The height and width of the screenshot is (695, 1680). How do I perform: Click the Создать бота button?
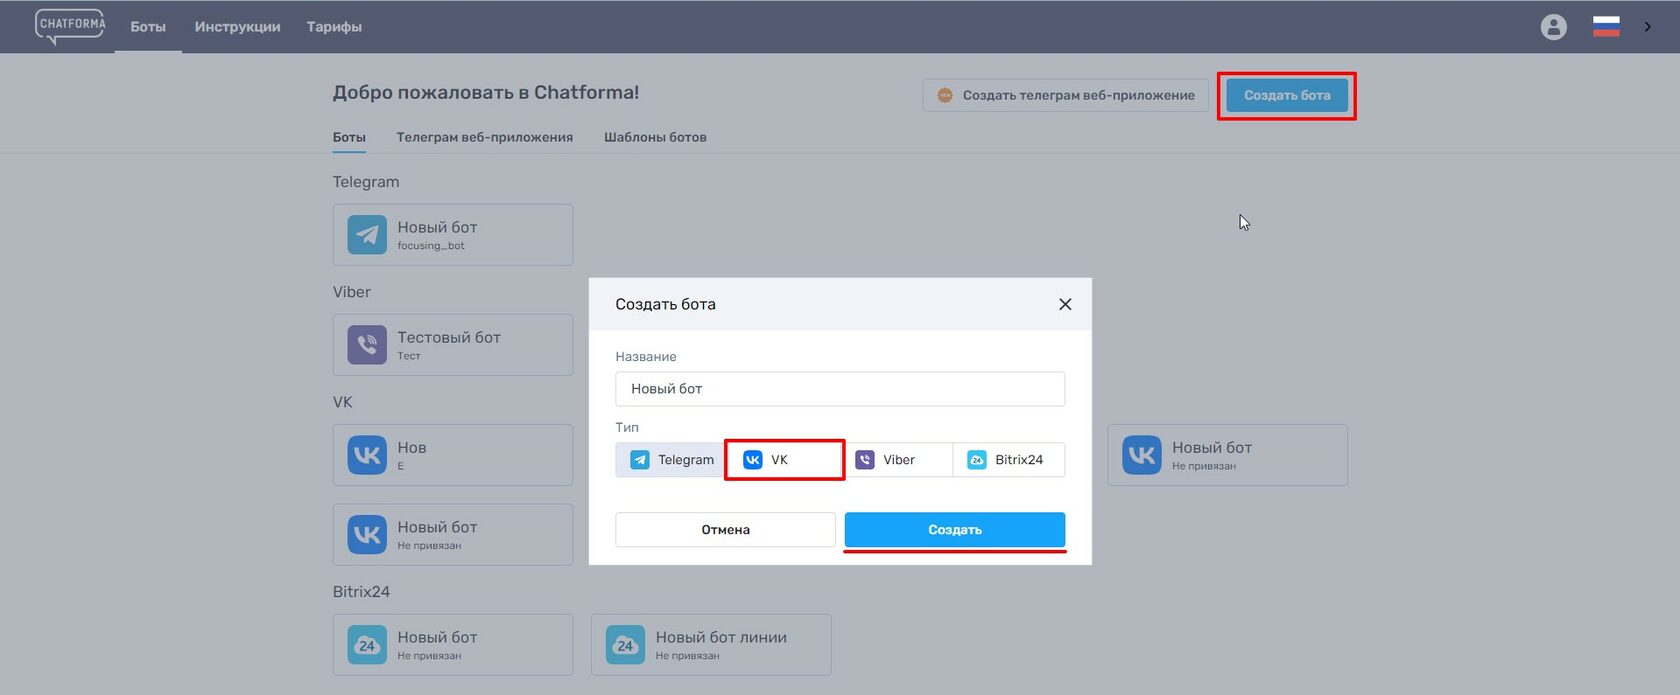click(x=1287, y=95)
